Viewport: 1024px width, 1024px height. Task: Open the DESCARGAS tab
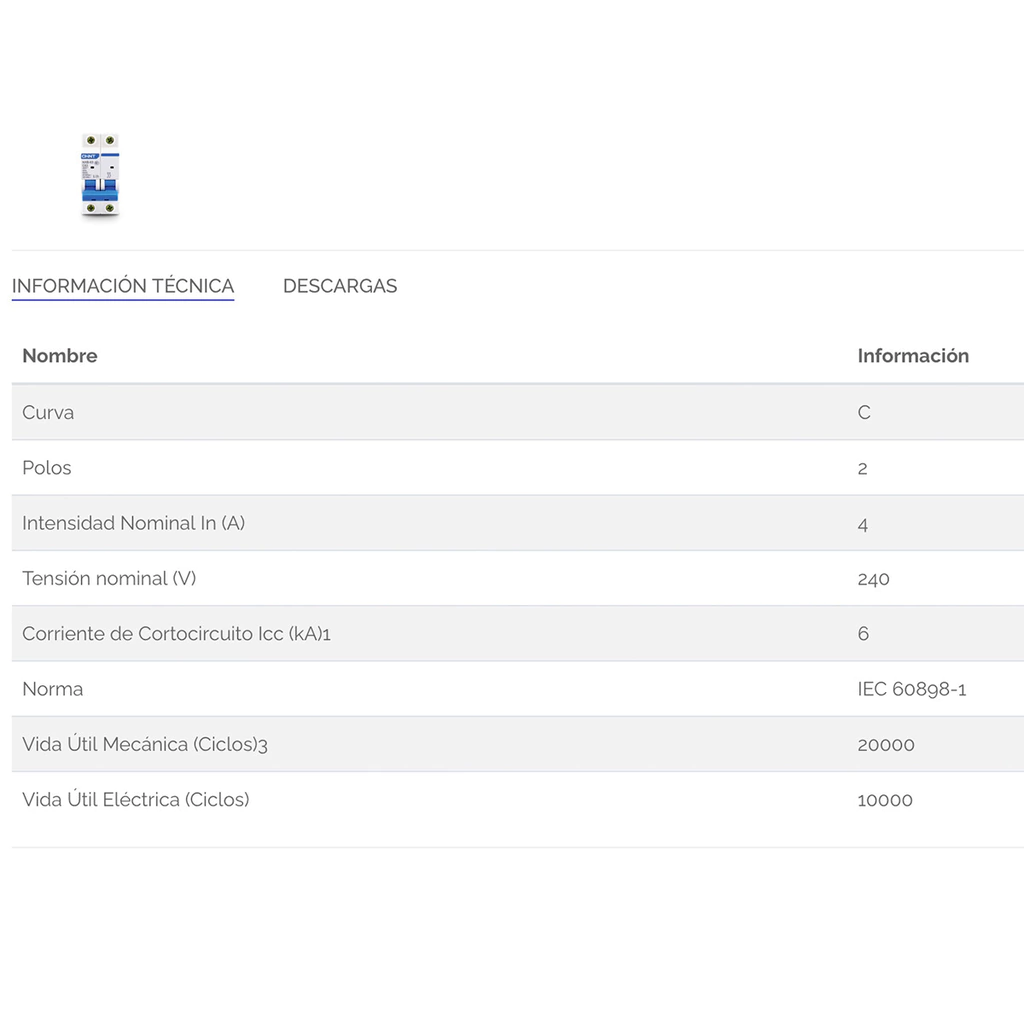[340, 286]
